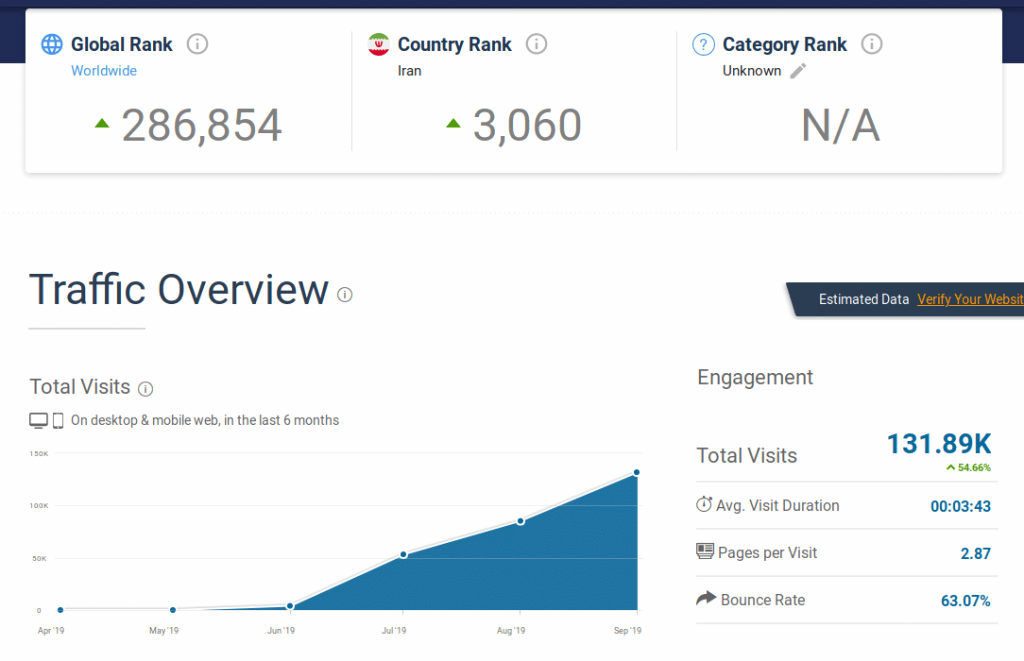Open the Worldwide link under Global Rank
Viewport: 1024px width, 661px height.
pos(104,71)
